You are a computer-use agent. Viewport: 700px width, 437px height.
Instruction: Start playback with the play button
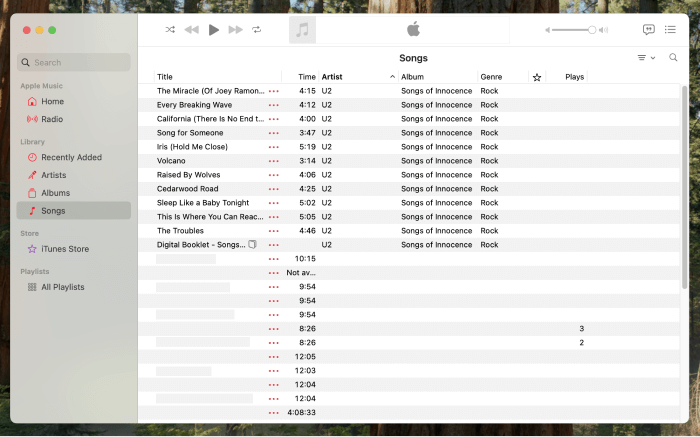pos(214,30)
